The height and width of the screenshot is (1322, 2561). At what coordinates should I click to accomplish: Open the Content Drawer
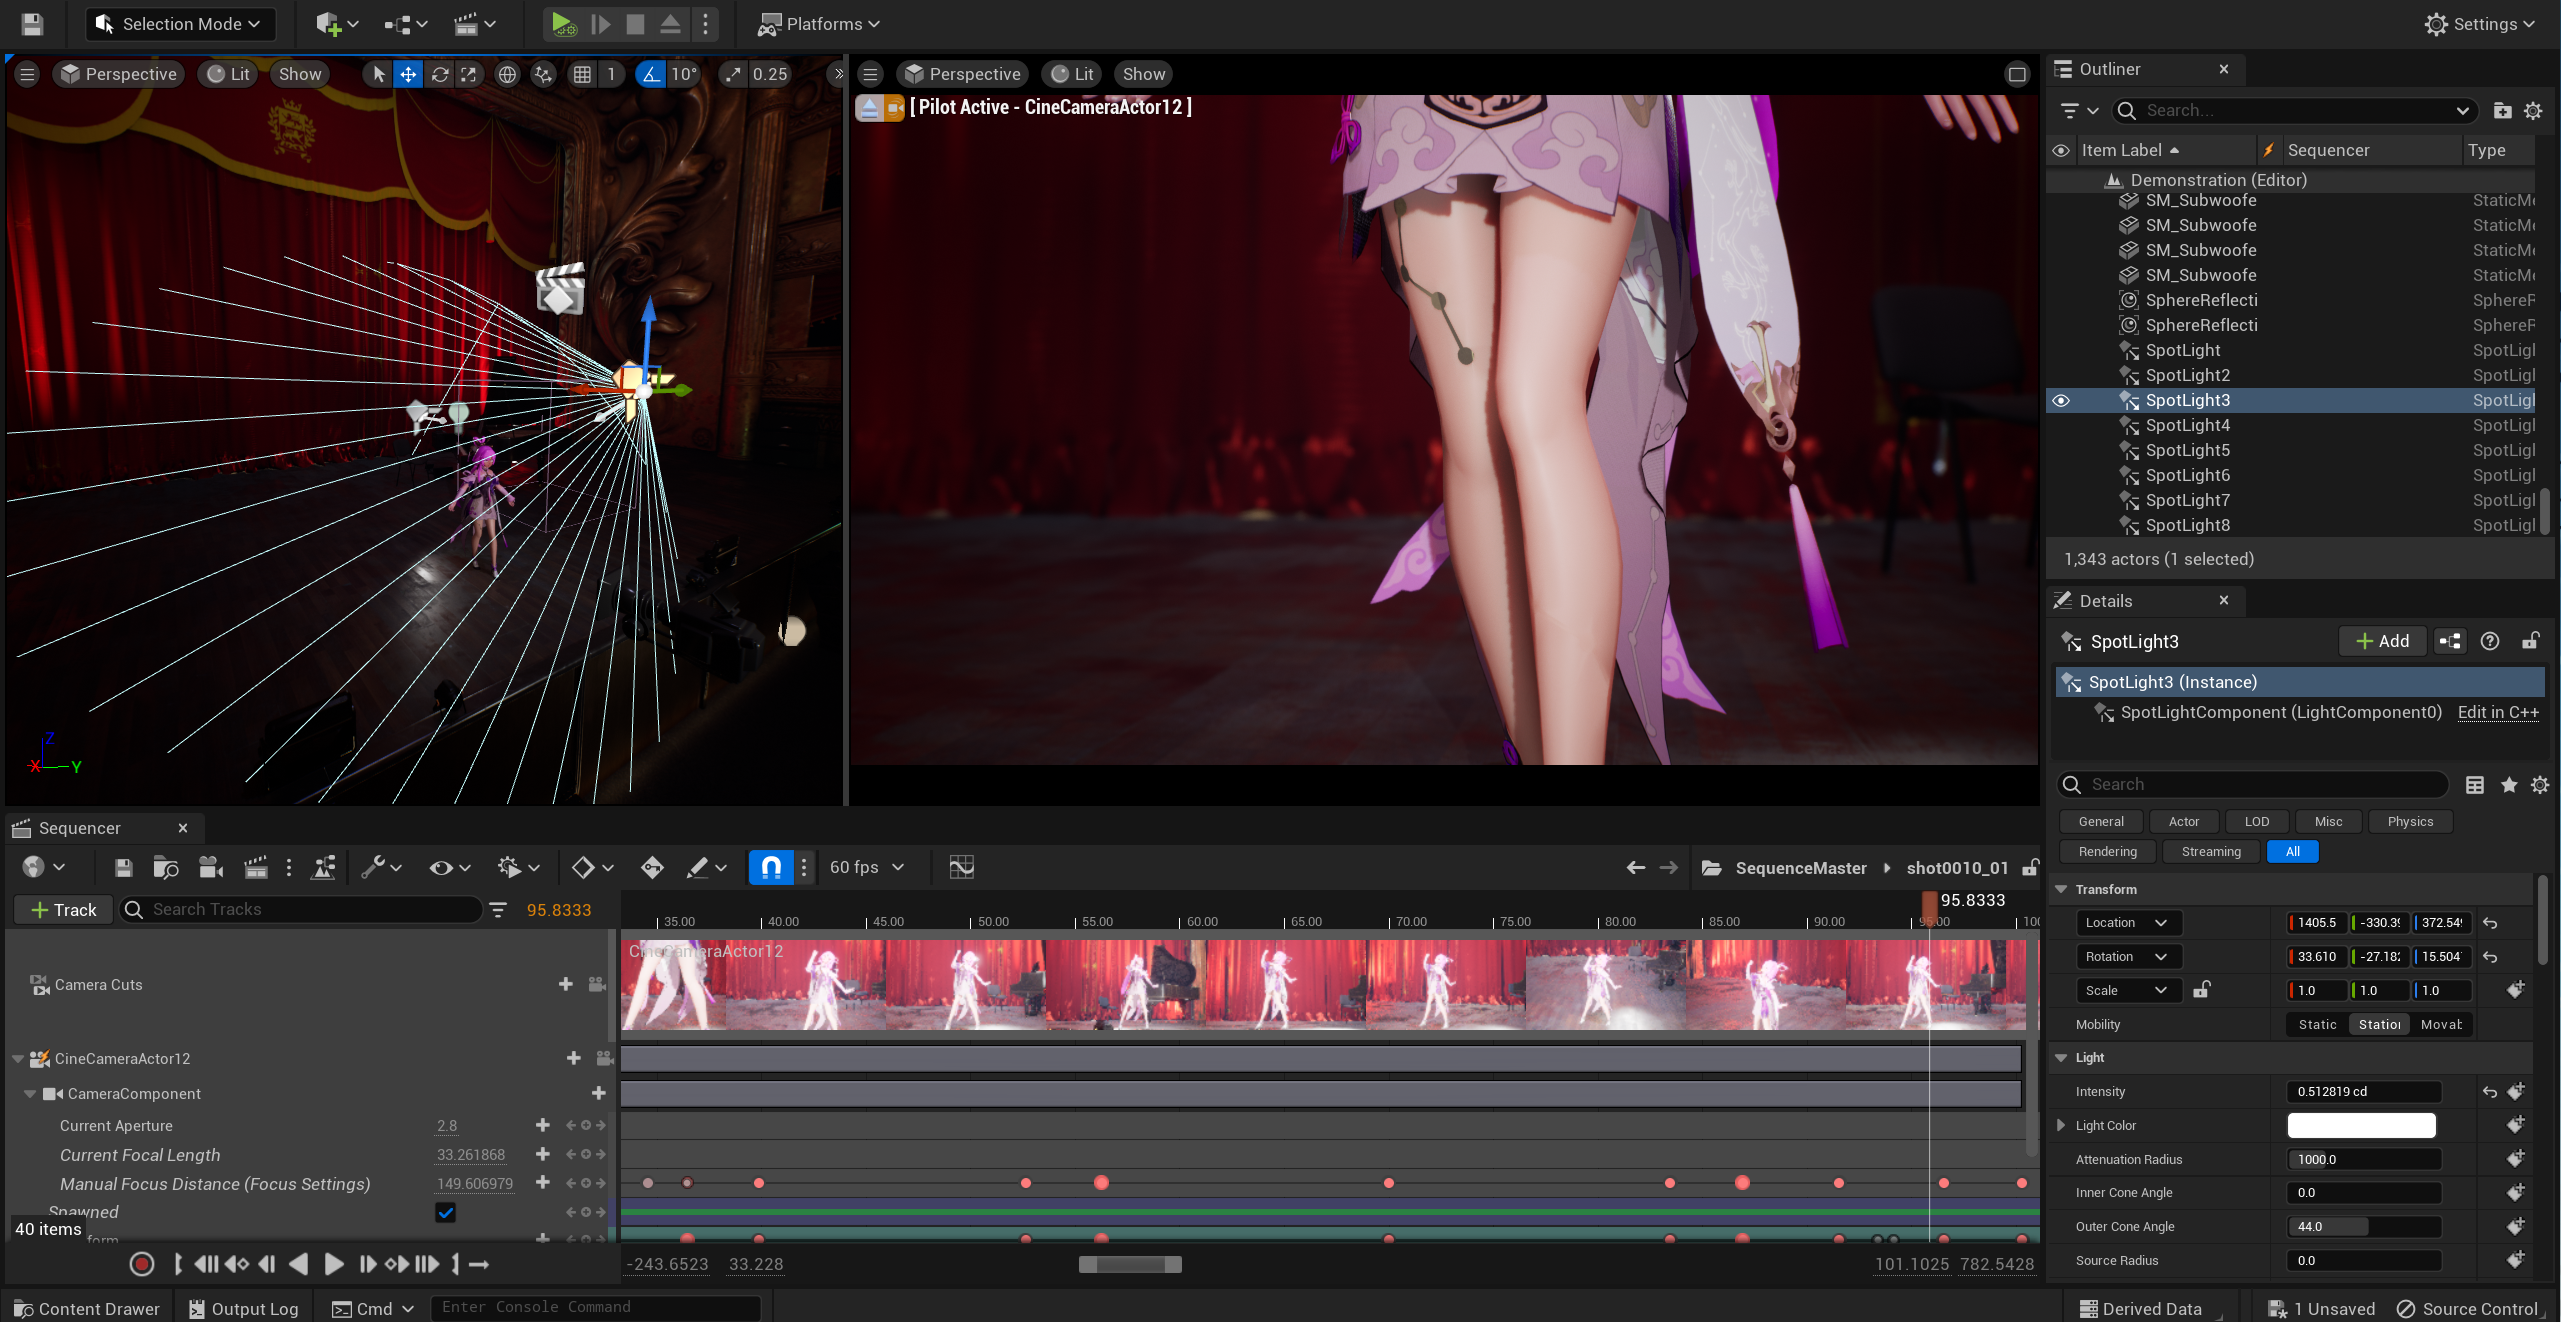87,1308
